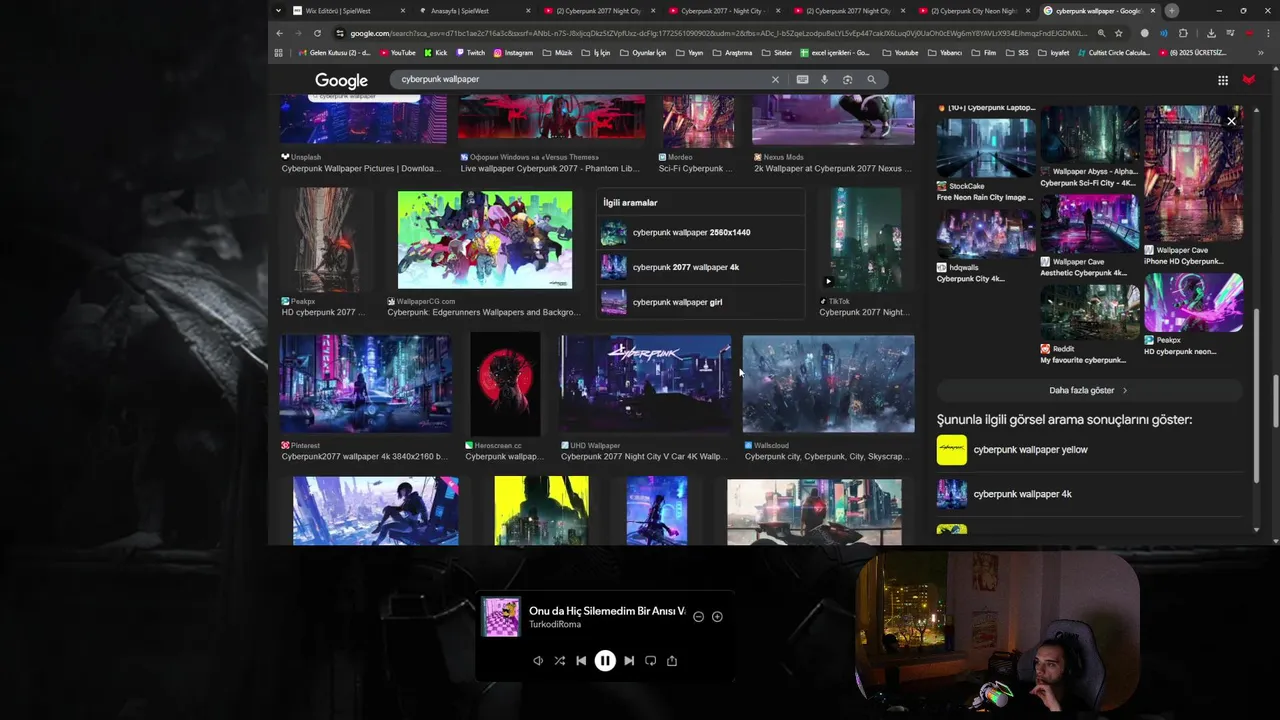Select related search cyberpunk 2077 wallpaper 4k
1280x720 pixels.
point(701,267)
